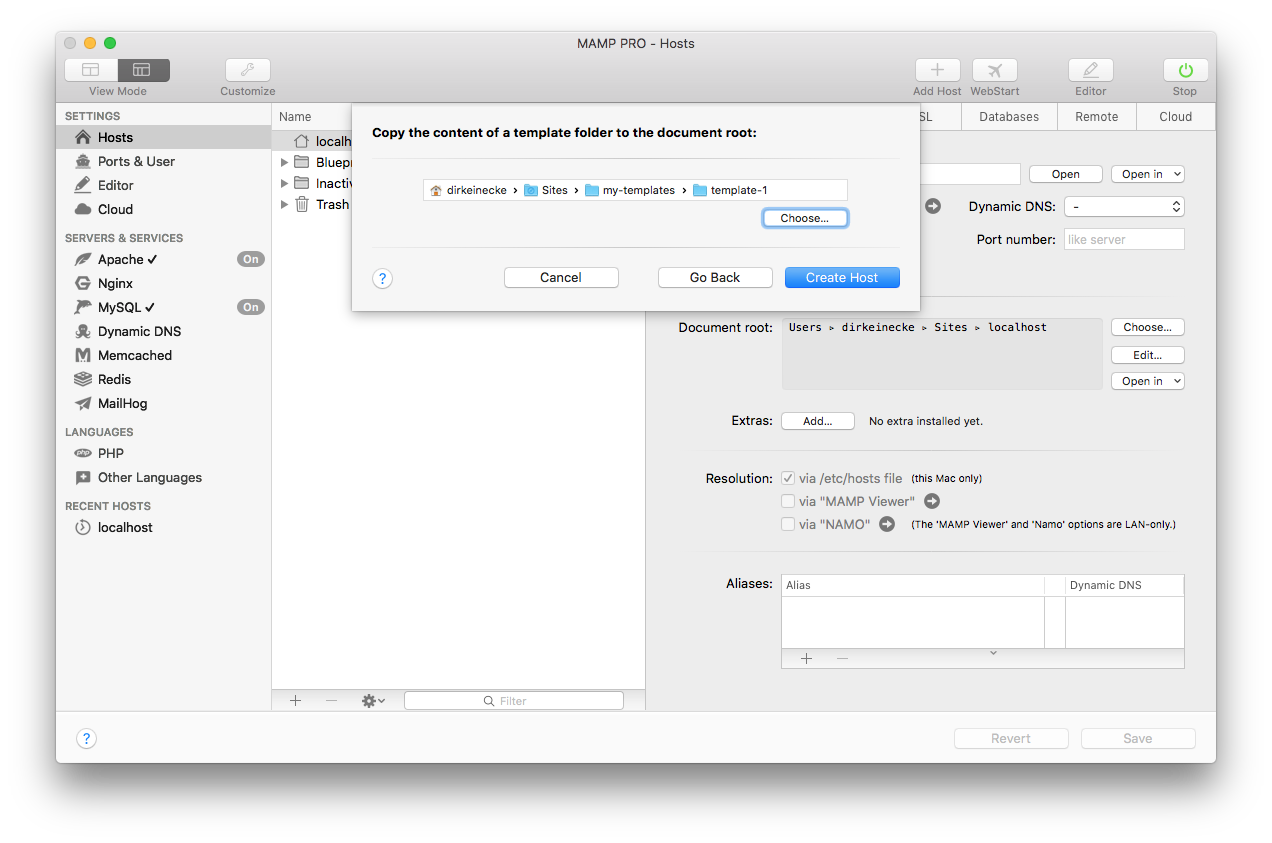Expand the Trash item in the host list
This screenshot has width=1272, height=843.
[x=284, y=204]
